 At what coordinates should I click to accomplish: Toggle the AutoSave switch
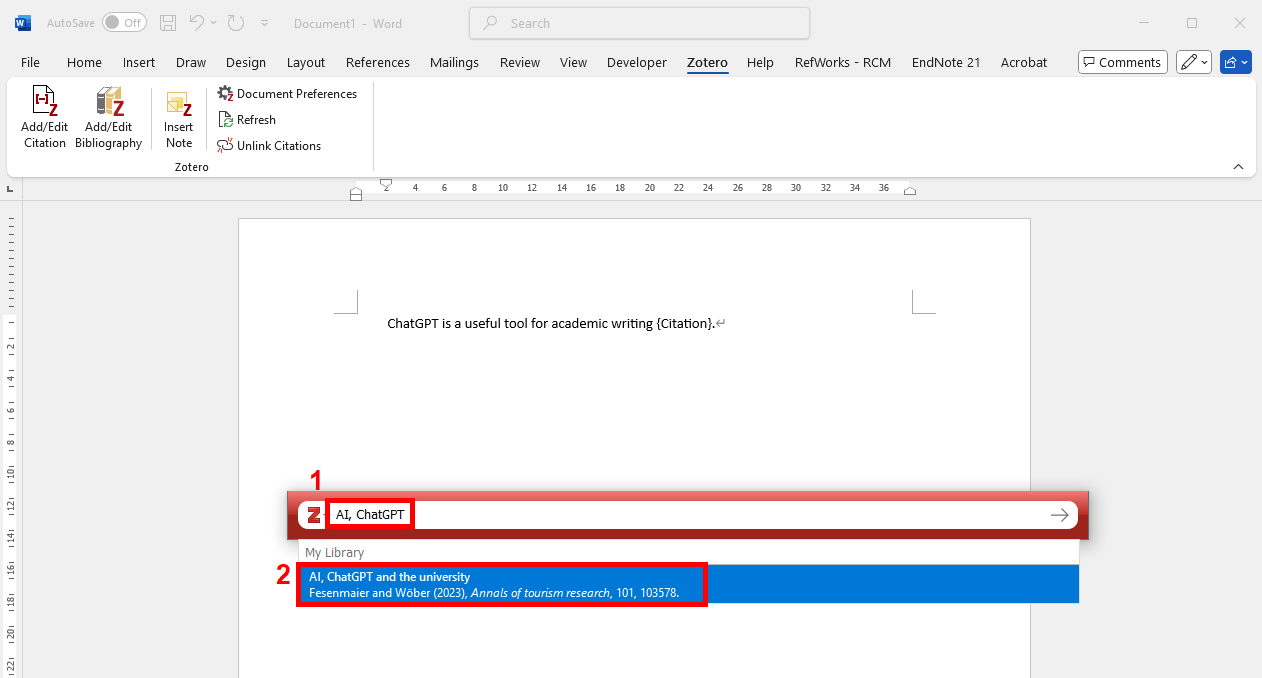124,23
